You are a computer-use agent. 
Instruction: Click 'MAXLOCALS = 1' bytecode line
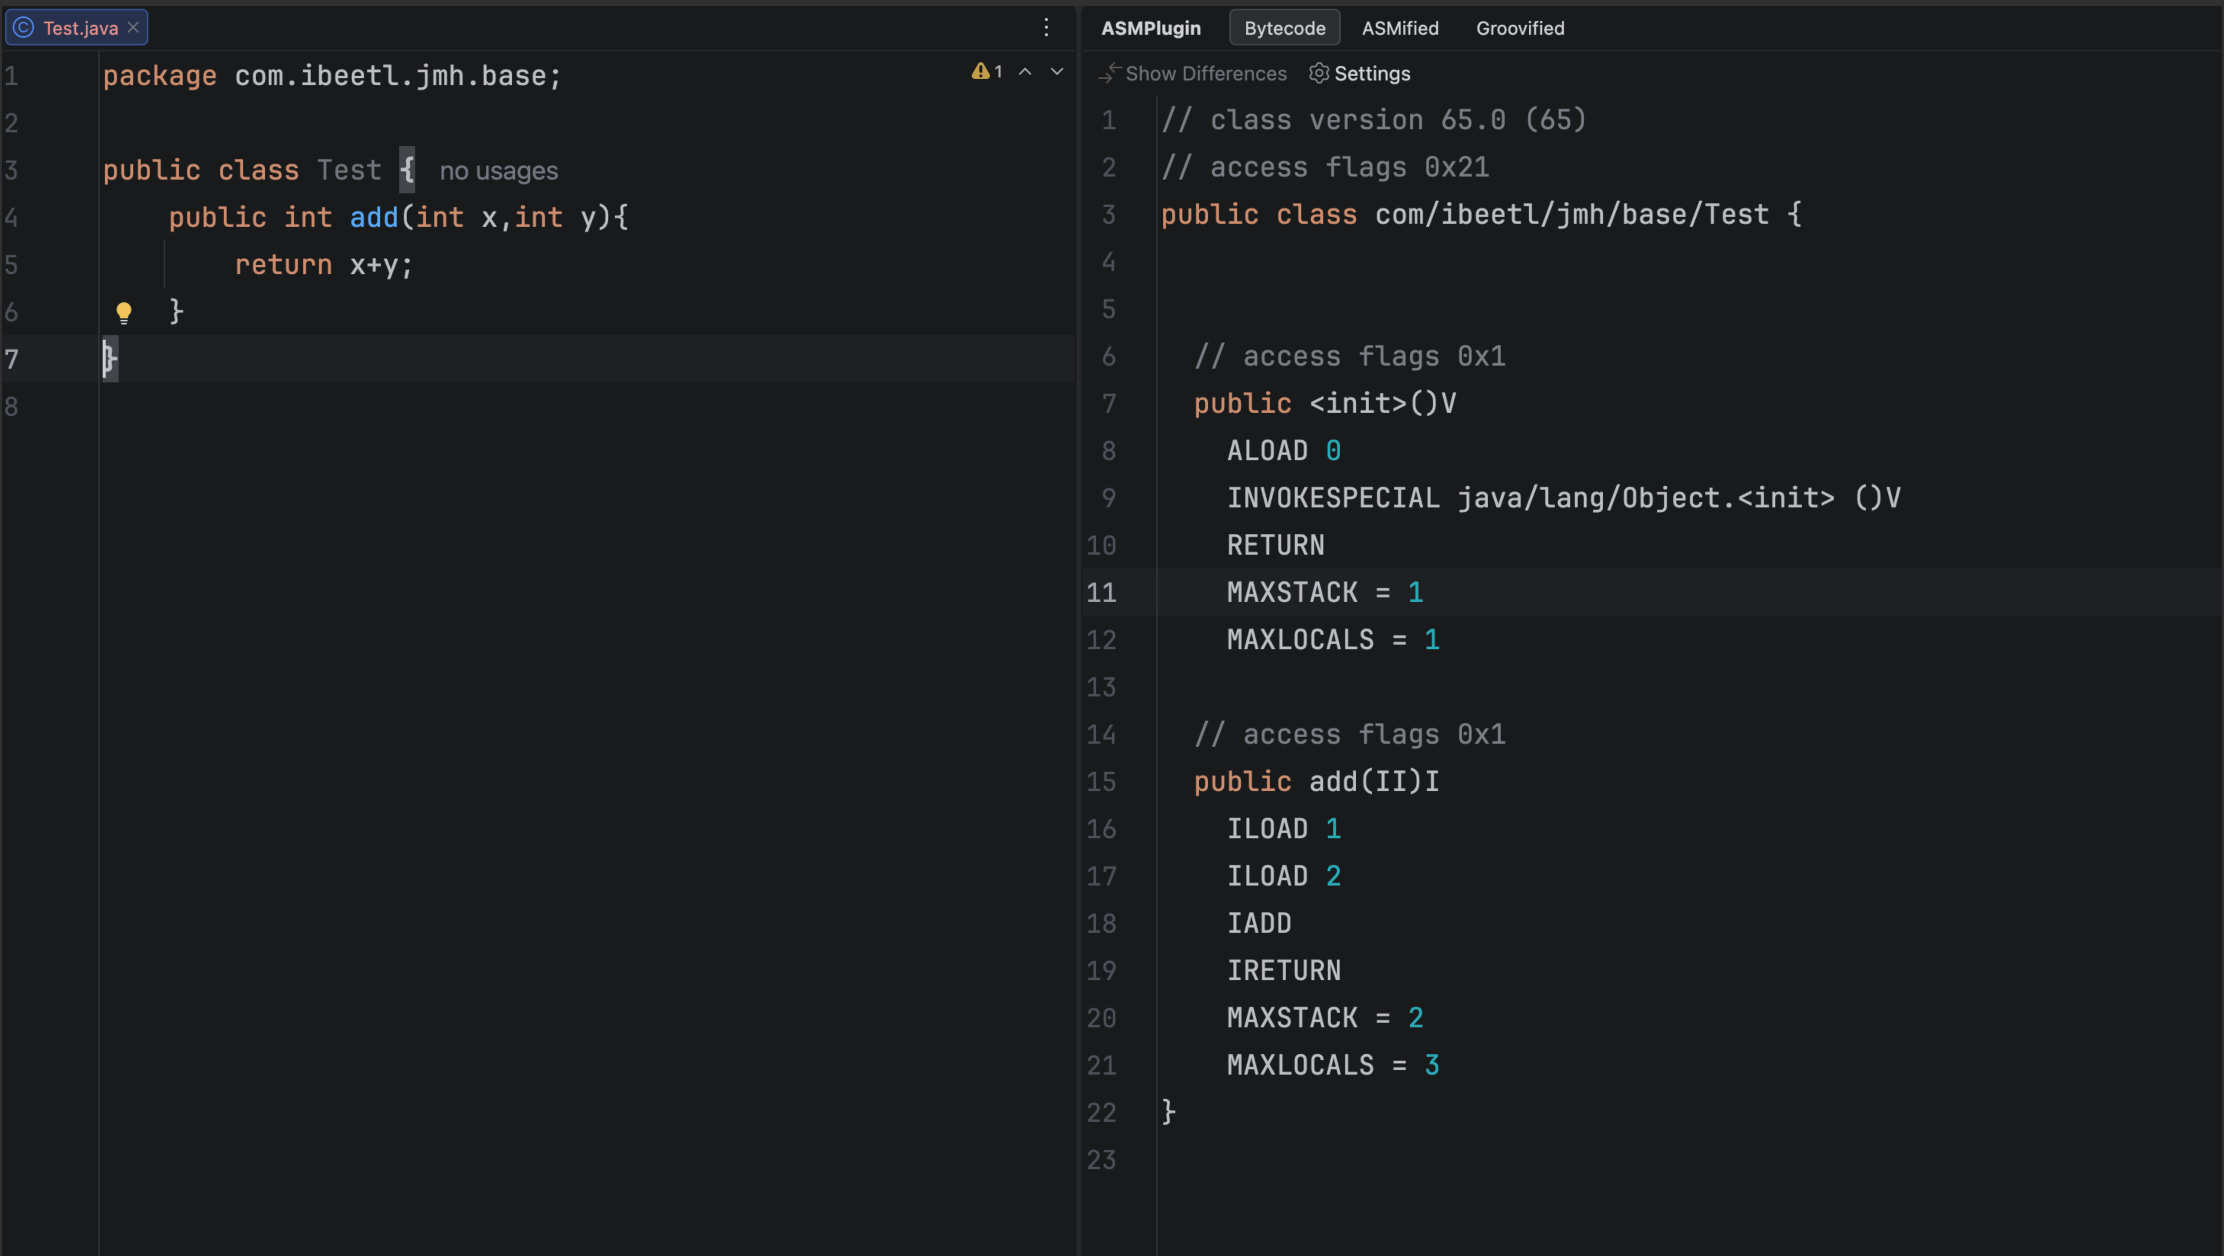[x=1333, y=640]
